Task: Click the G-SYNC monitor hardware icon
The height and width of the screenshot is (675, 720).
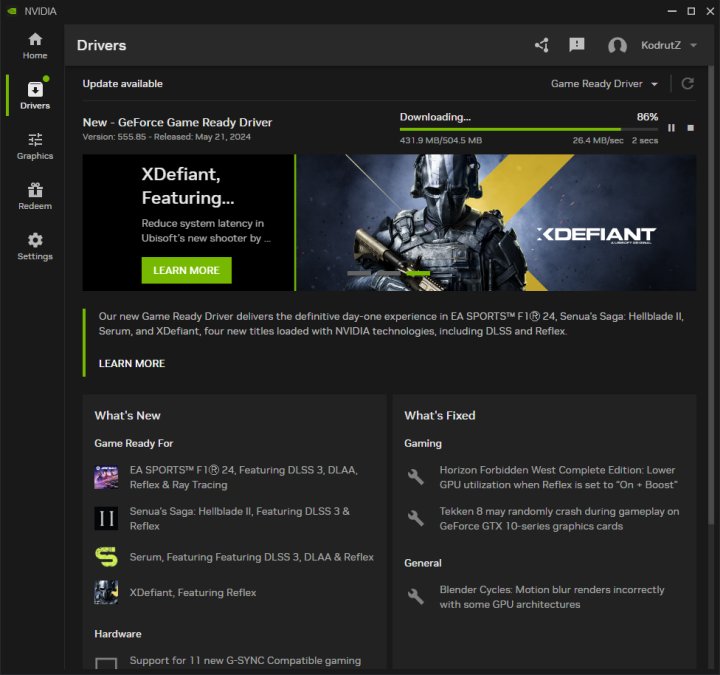Action: click(x=106, y=663)
